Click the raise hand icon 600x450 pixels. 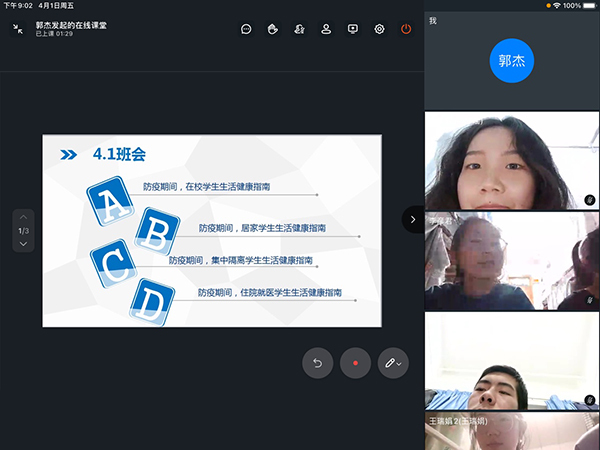273,29
